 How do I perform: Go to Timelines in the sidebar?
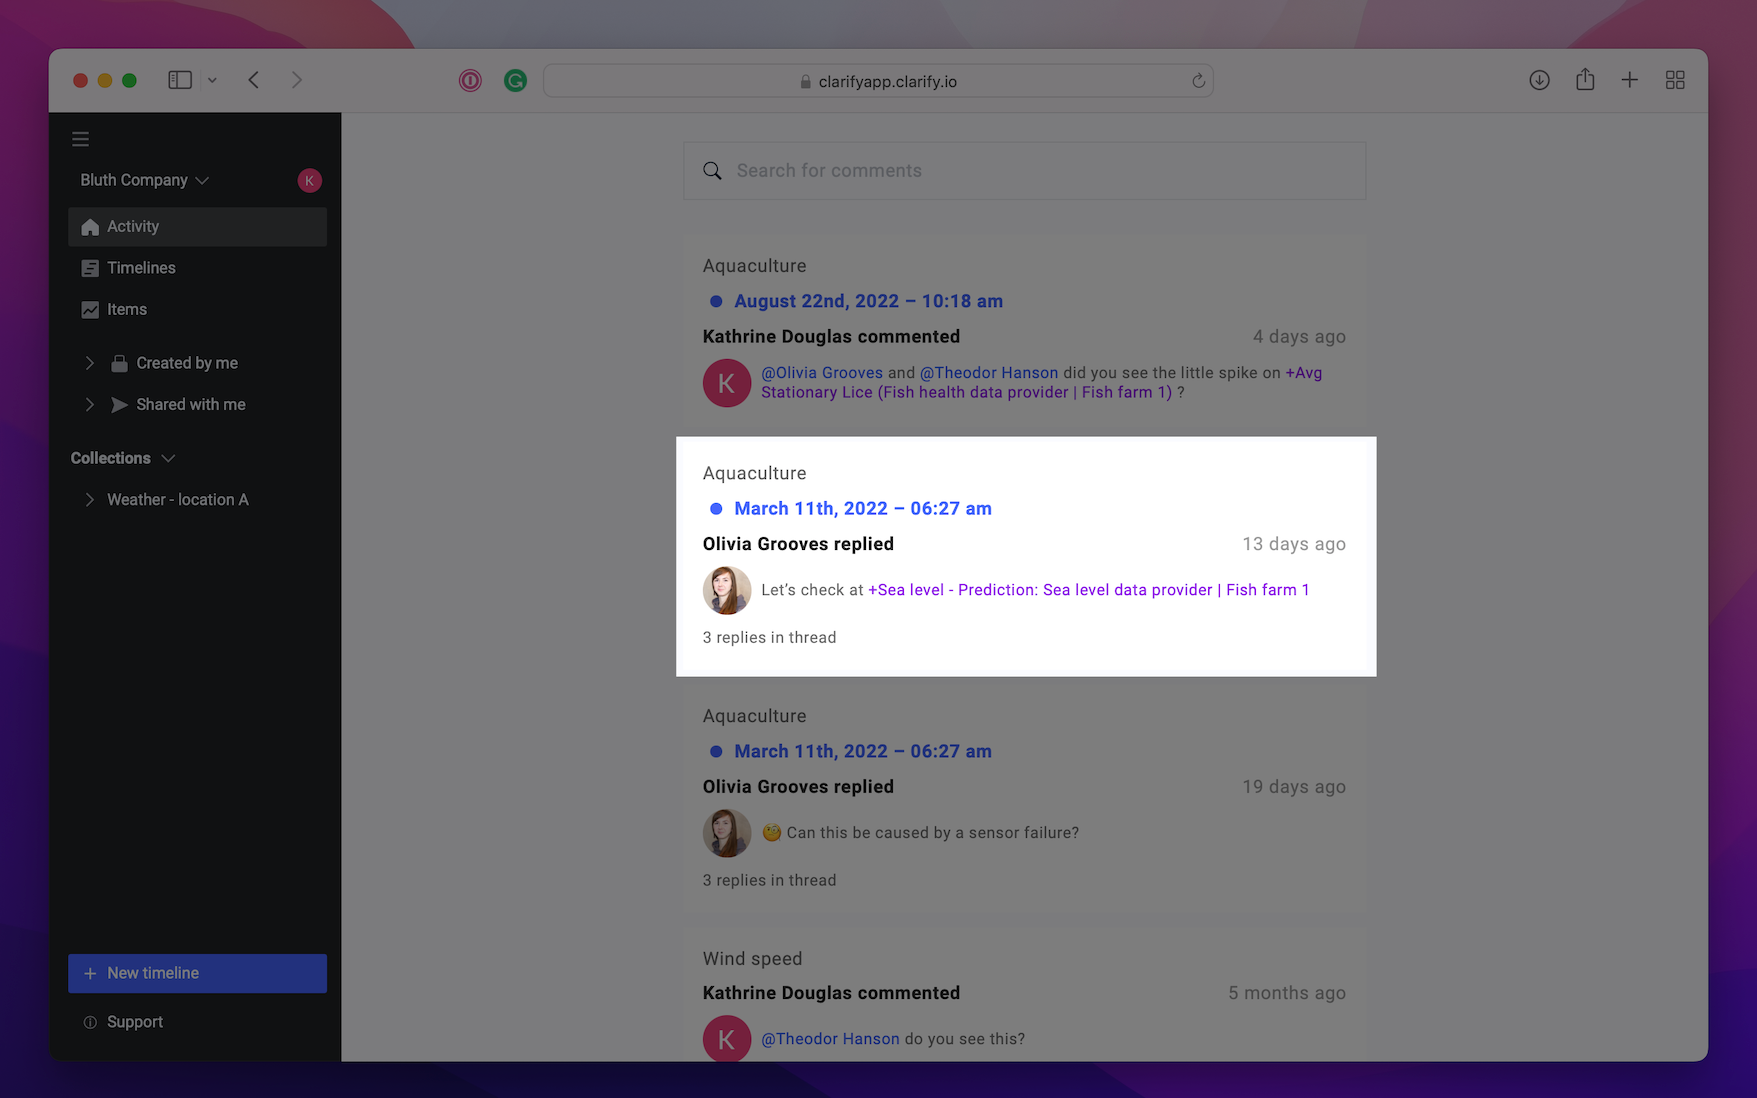pyautogui.click(x=141, y=268)
